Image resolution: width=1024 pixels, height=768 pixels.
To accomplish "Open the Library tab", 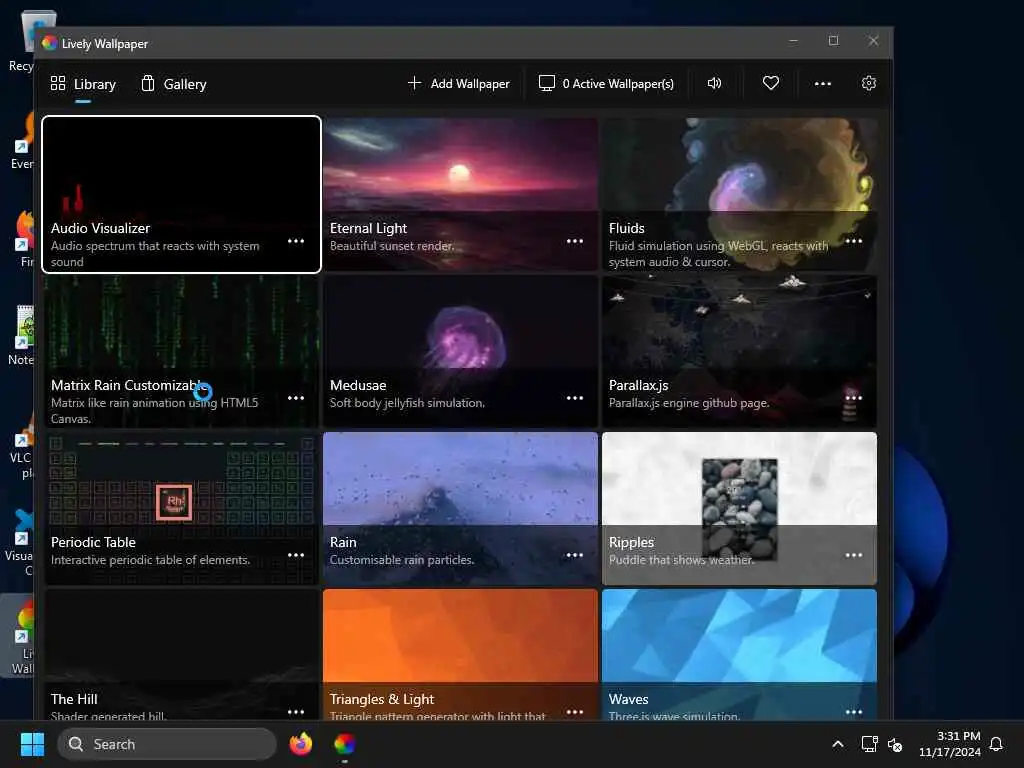I will (83, 84).
